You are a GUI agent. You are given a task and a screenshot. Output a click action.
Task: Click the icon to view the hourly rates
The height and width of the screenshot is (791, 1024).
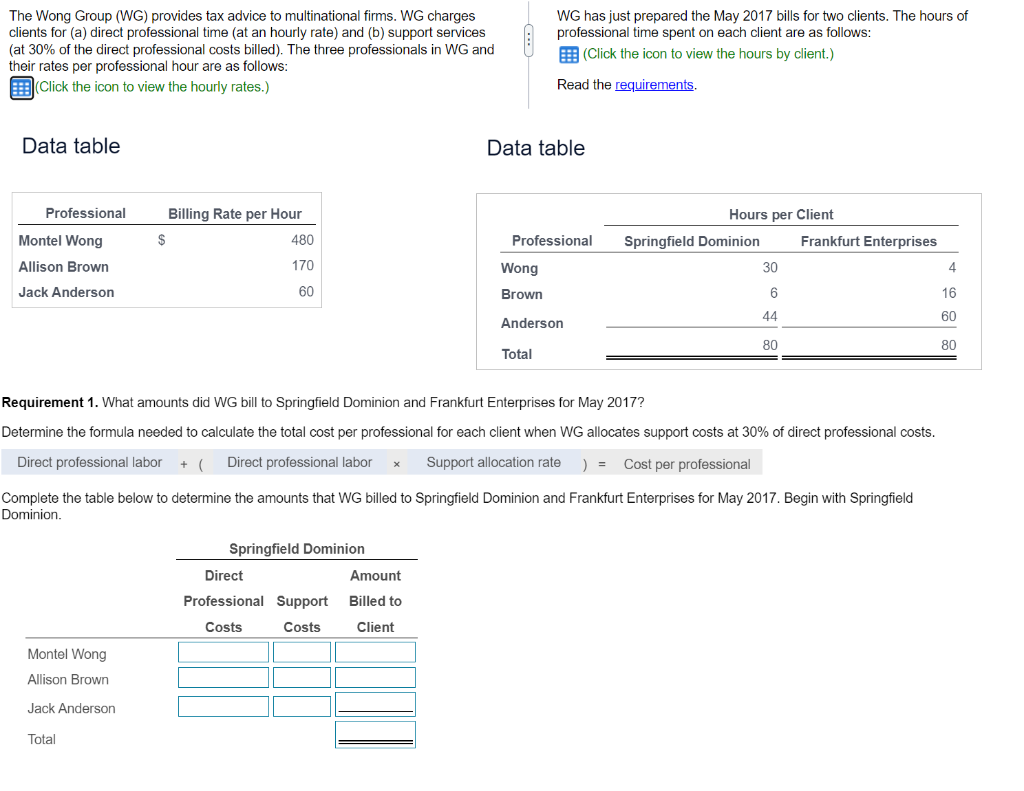20,89
